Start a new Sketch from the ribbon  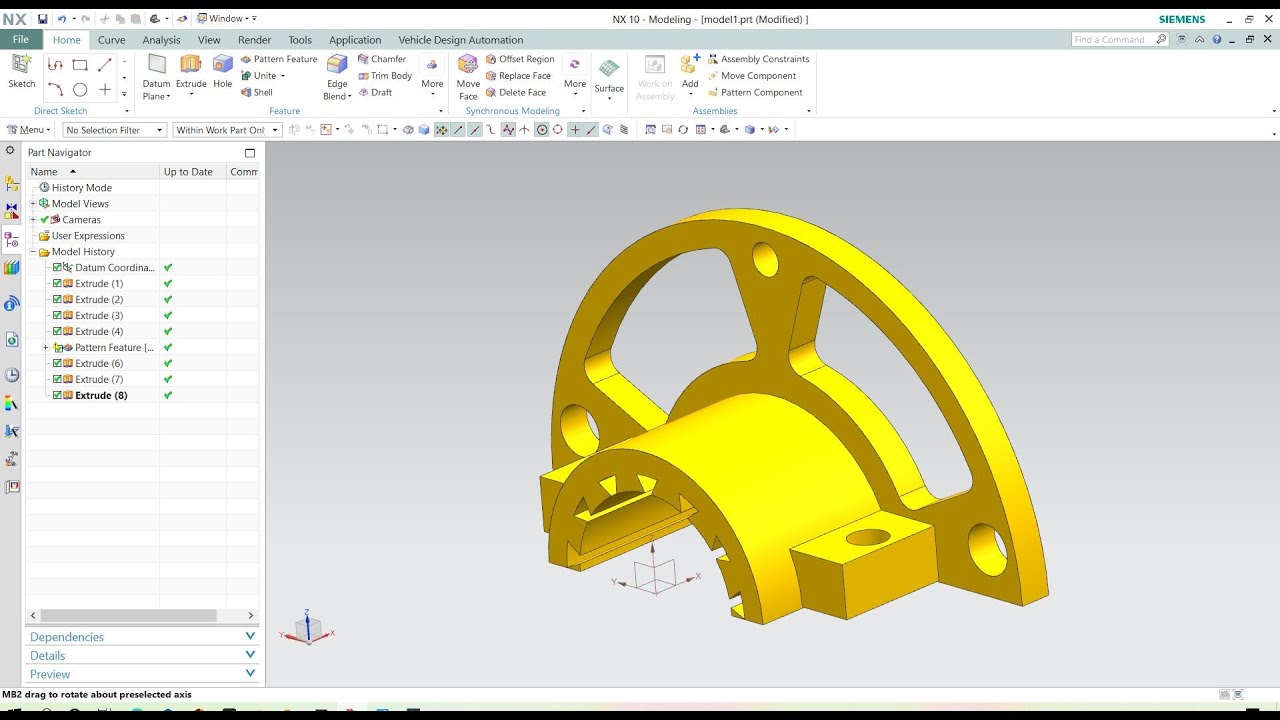[21, 71]
